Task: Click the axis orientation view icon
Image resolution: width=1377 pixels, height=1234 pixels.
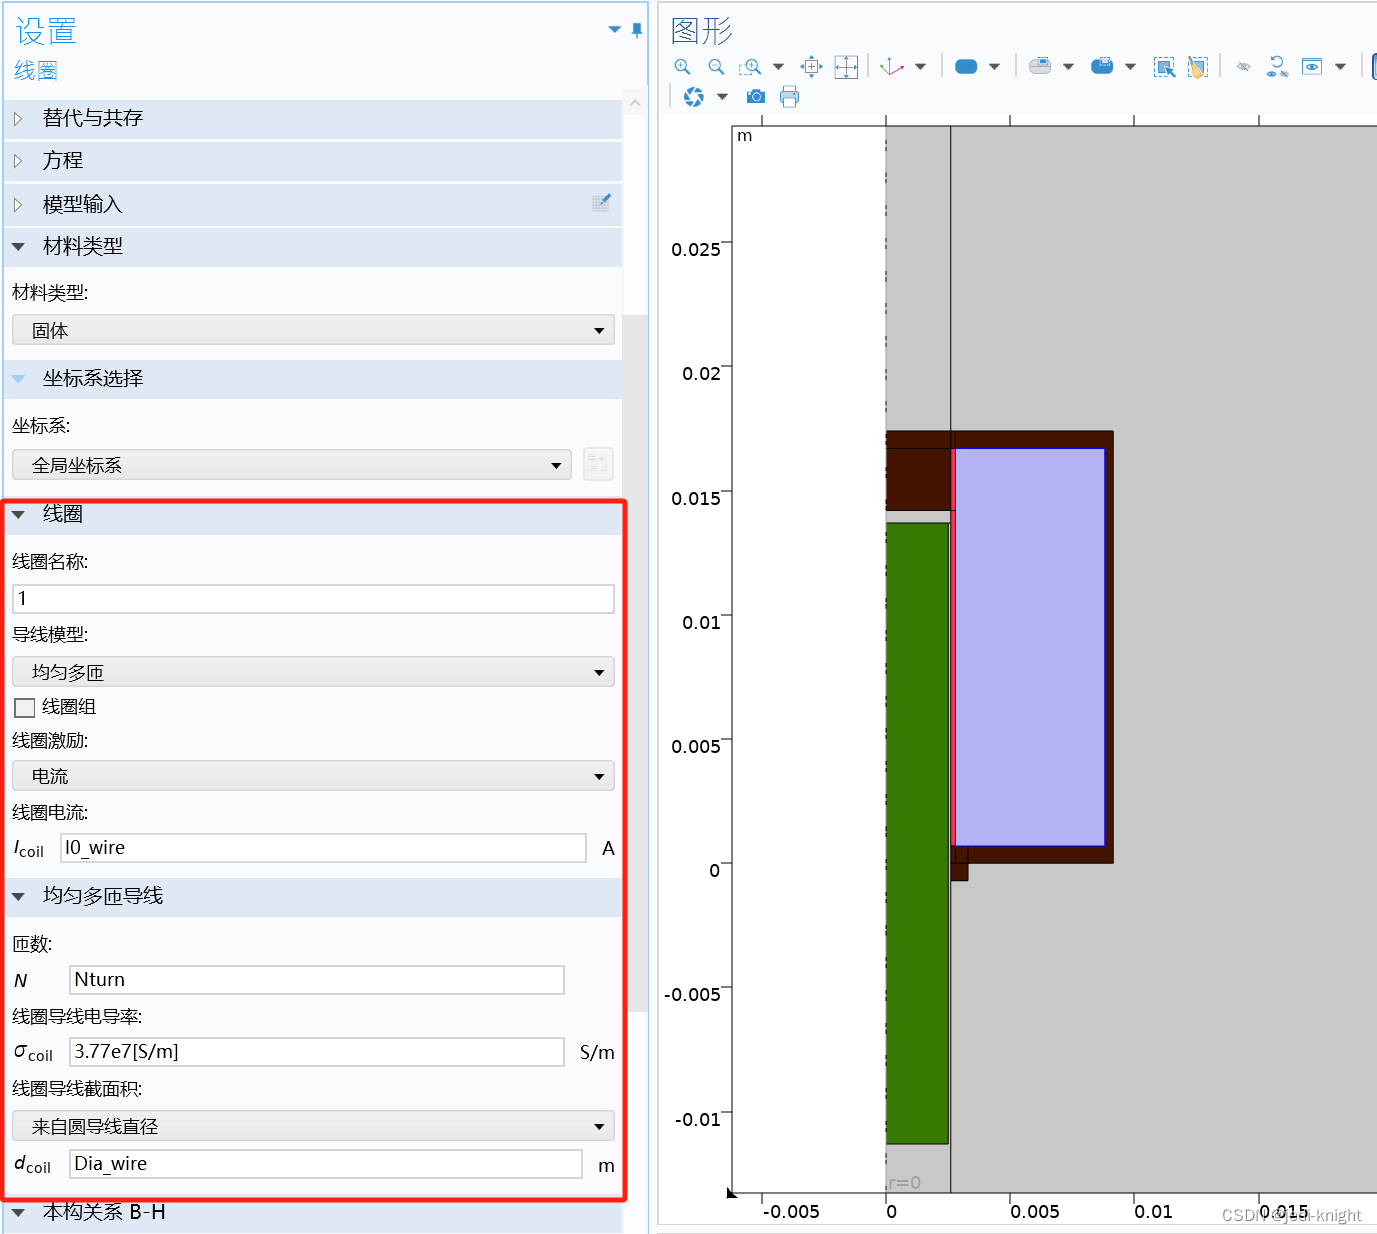Action: click(x=892, y=67)
